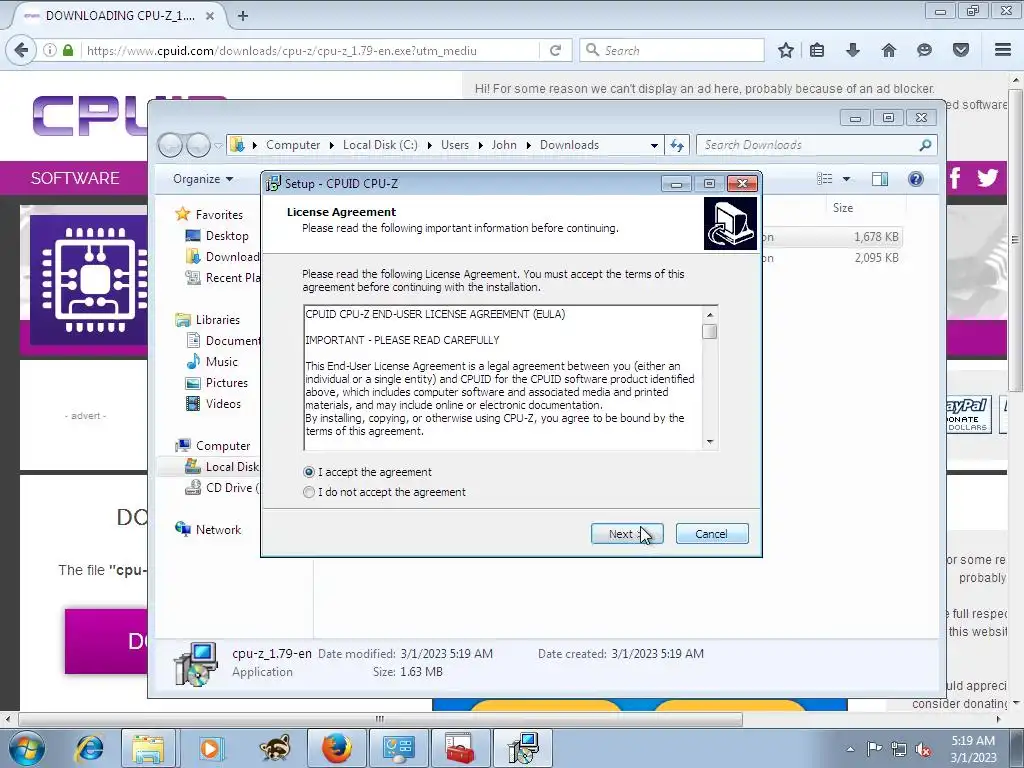
Task: Open a new Firefox tab
Action: pos(243,16)
